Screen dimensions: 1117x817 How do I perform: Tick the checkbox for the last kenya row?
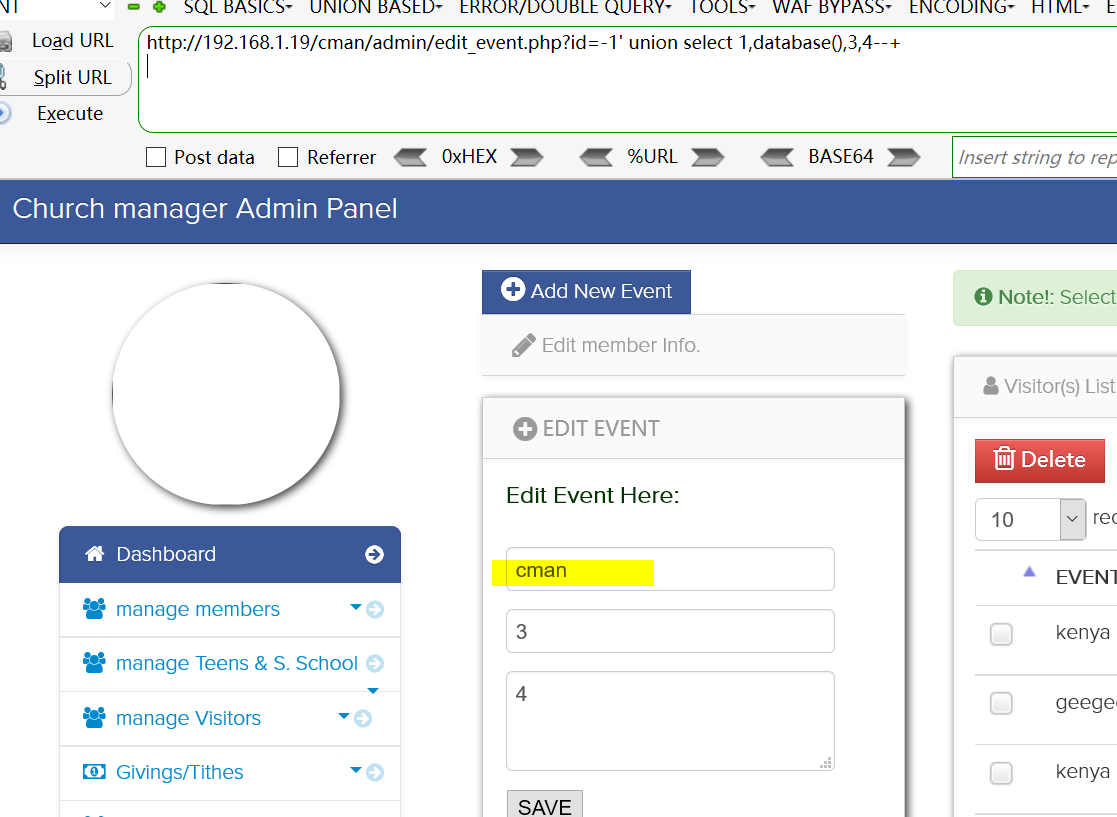[x=1002, y=773]
